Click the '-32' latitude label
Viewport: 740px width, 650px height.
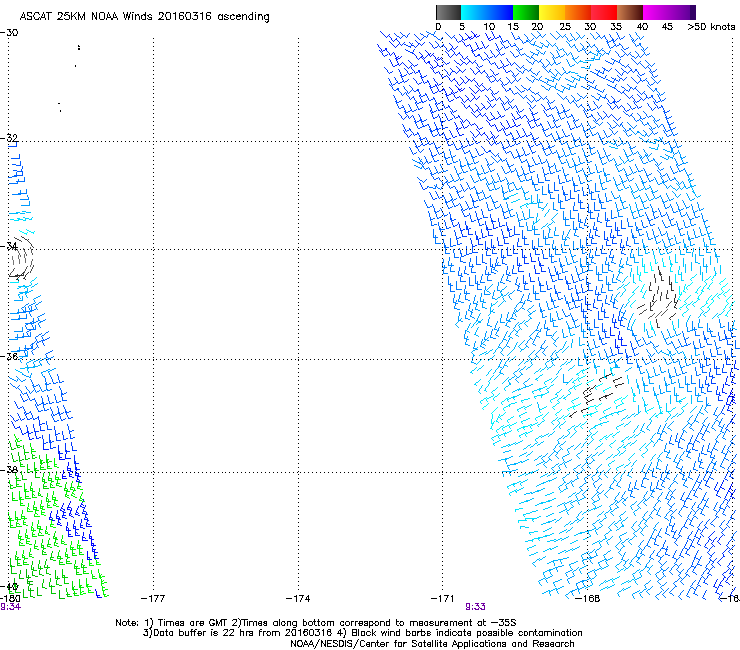click(9, 138)
